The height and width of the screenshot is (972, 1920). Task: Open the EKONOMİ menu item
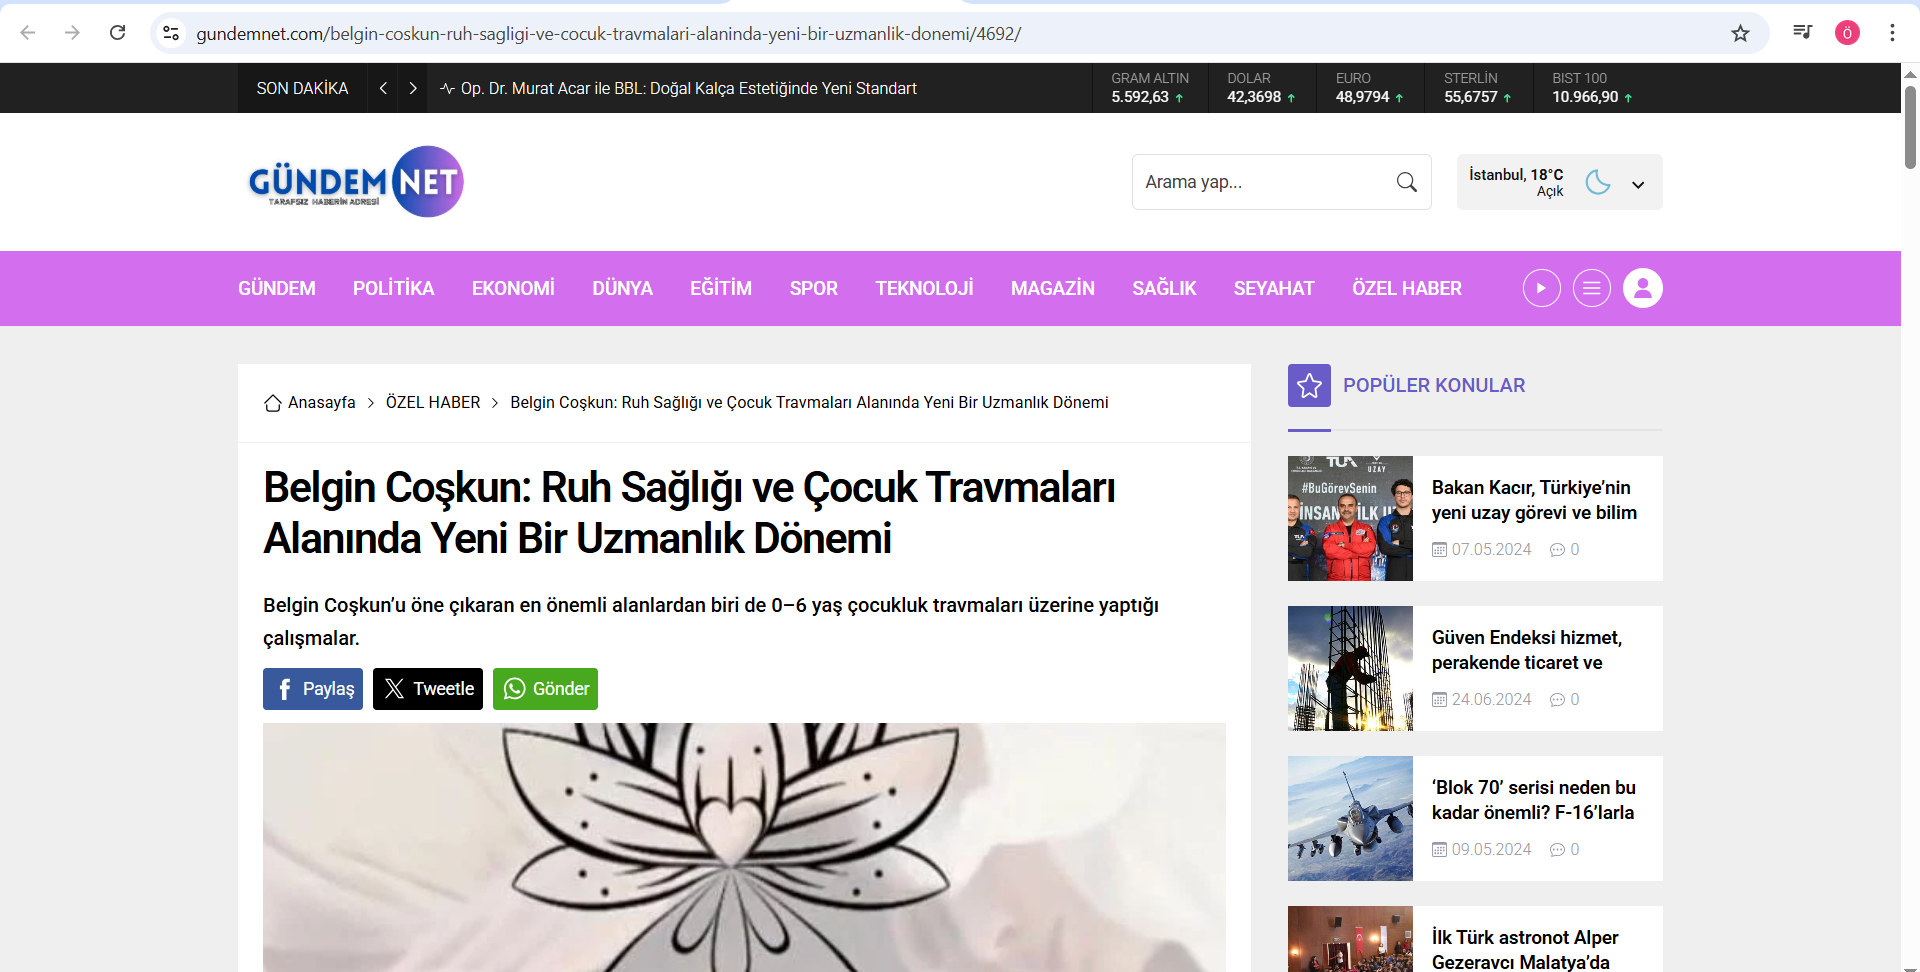[513, 288]
